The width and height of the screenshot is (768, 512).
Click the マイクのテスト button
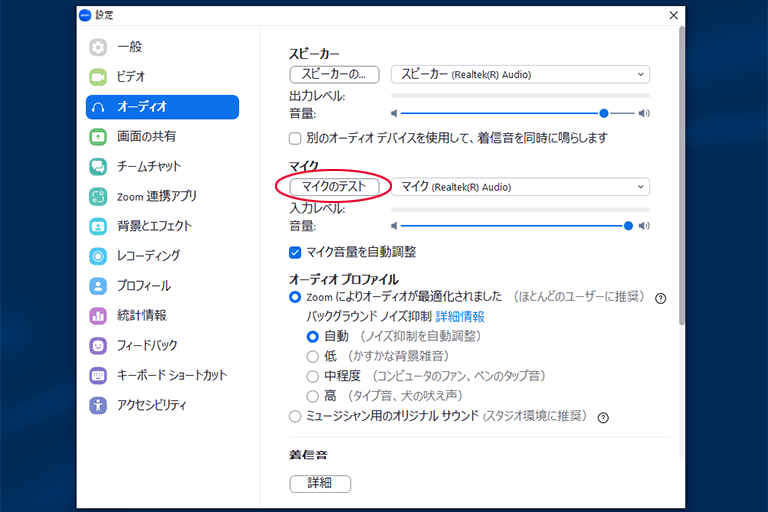(335, 187)
